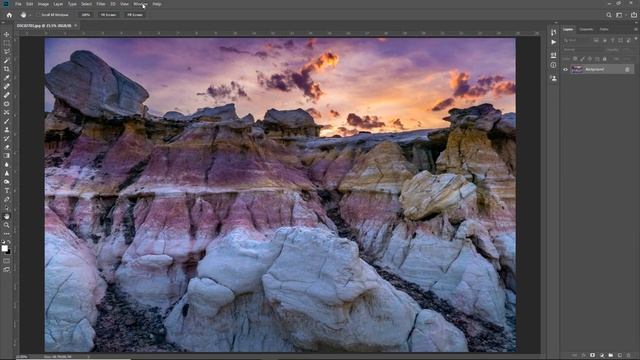Click the Fill Screen button
The width and height of the screenshot is (640, 360).
[135, 15]
